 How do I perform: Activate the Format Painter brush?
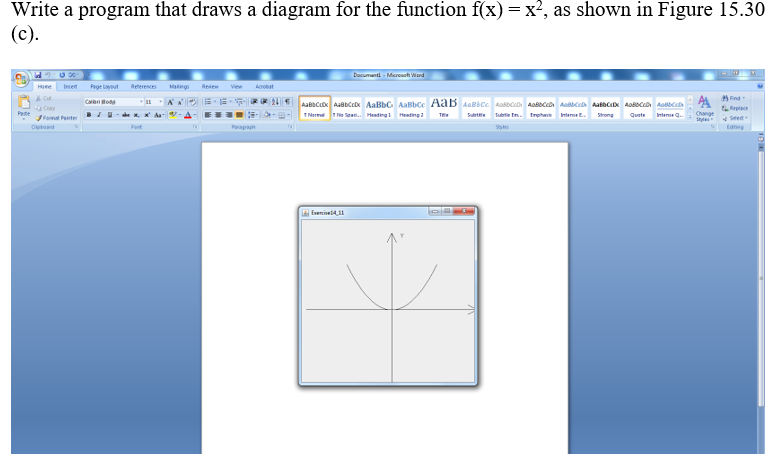pyautogui.click(x=56, y=118)
